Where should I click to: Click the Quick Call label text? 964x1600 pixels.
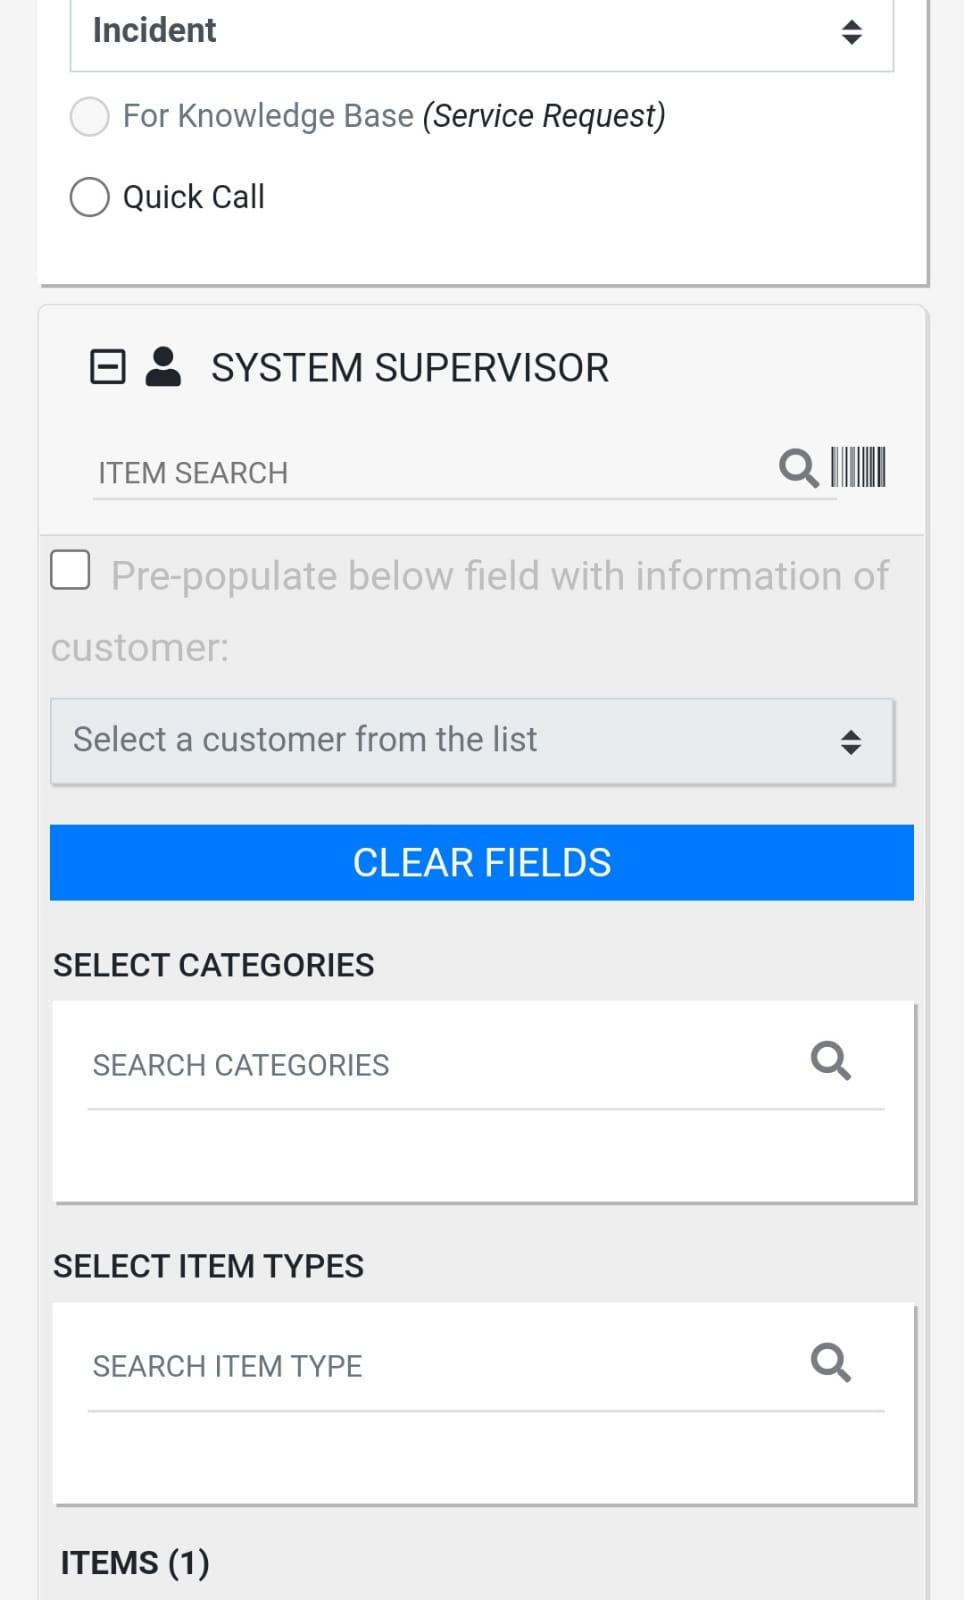[194, 197]
